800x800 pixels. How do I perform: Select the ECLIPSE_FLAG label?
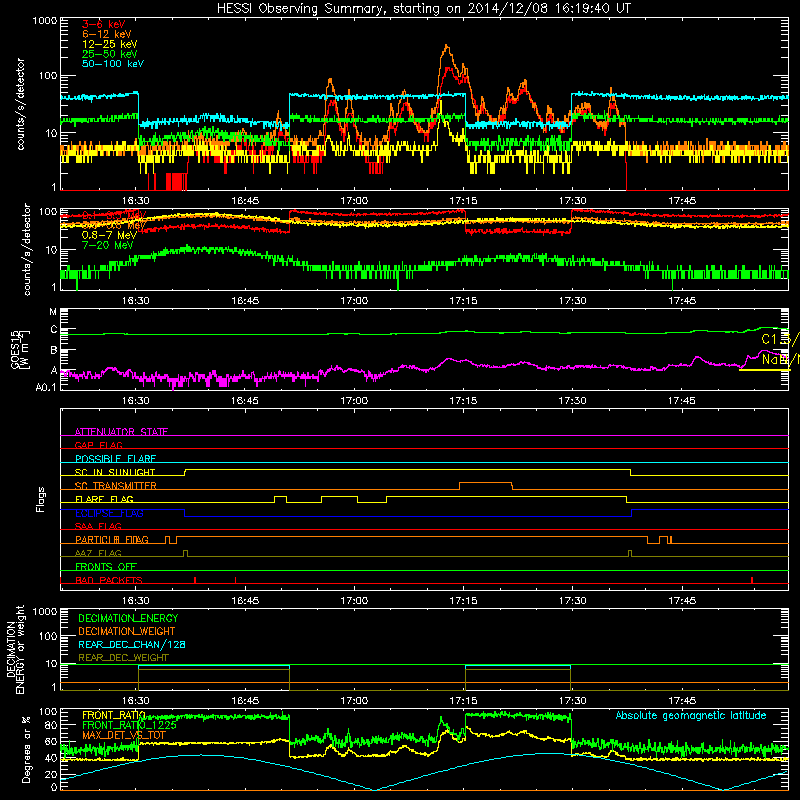[109, 513]
